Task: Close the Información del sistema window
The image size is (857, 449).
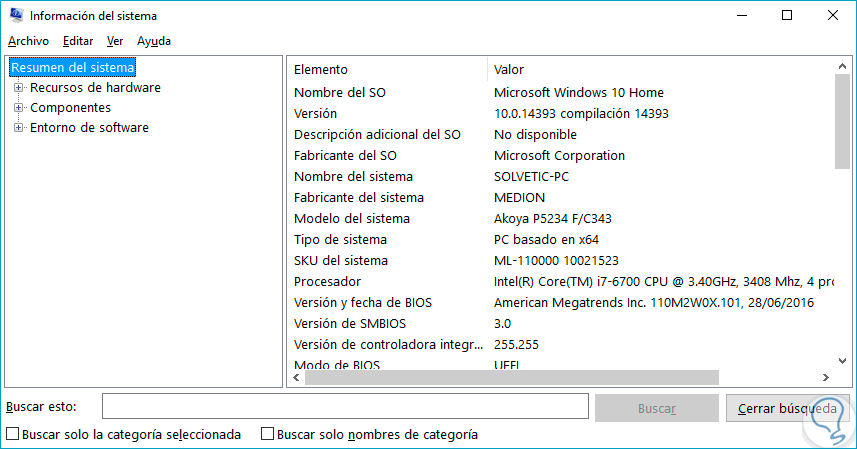Action: tap(833, 15)
